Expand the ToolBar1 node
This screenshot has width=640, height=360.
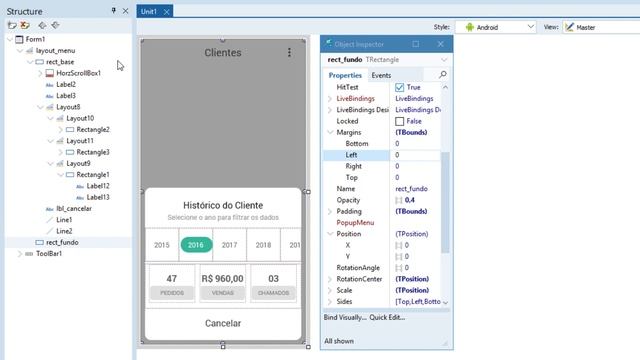point(20,254)
